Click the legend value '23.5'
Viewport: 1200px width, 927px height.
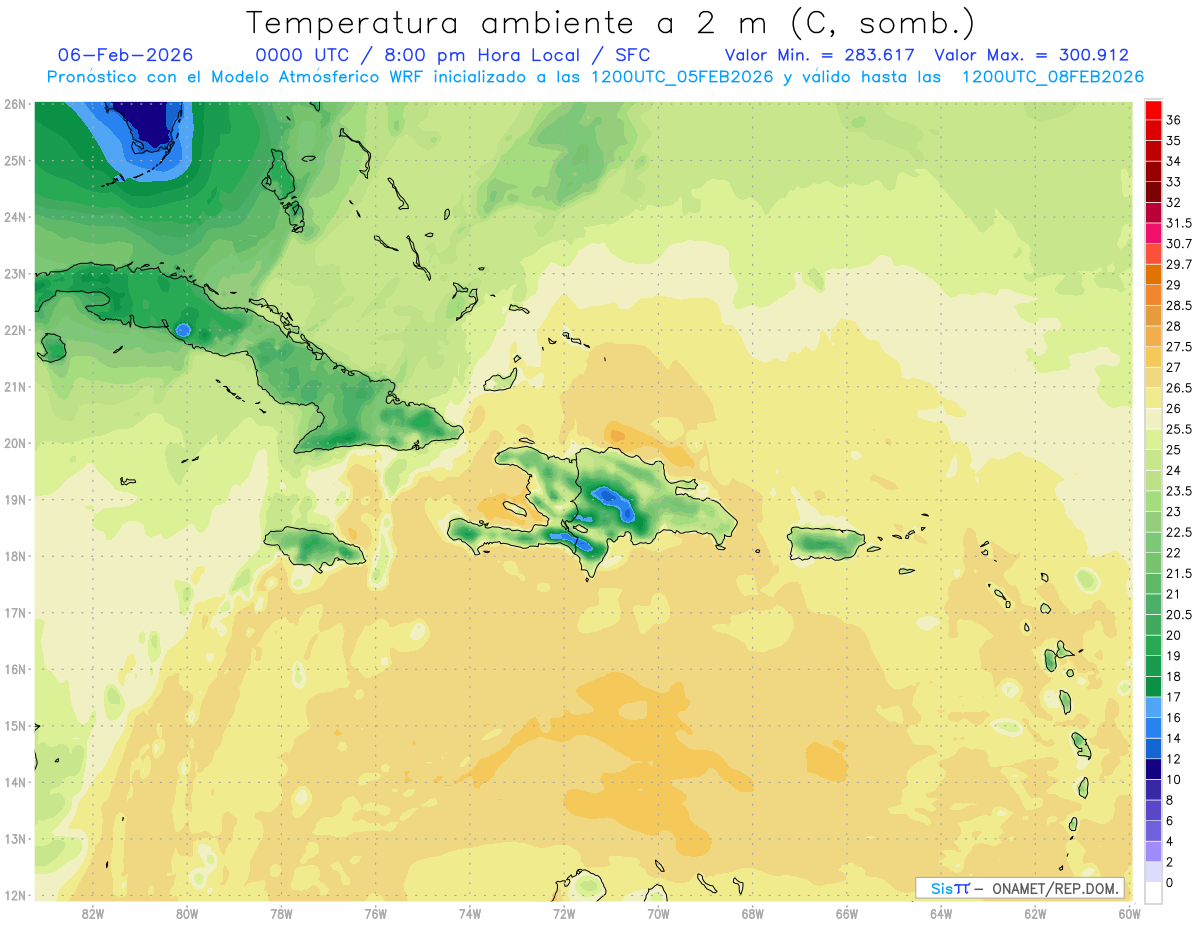(1179, 491)
